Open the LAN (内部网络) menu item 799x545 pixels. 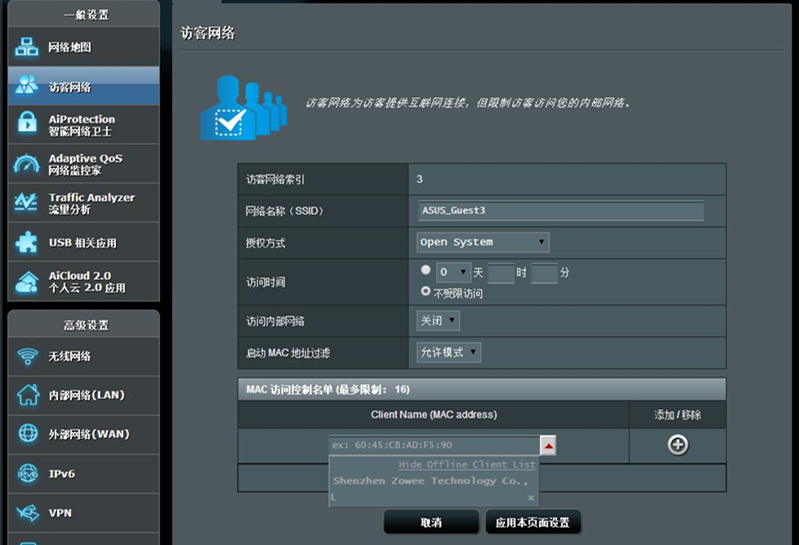tap(84, 395)
